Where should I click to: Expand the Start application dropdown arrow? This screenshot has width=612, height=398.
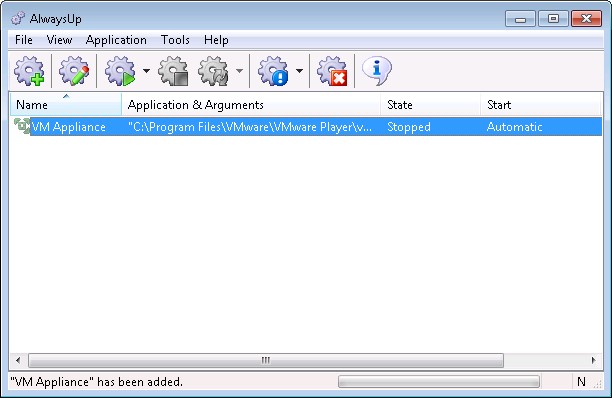click(146, 71)
